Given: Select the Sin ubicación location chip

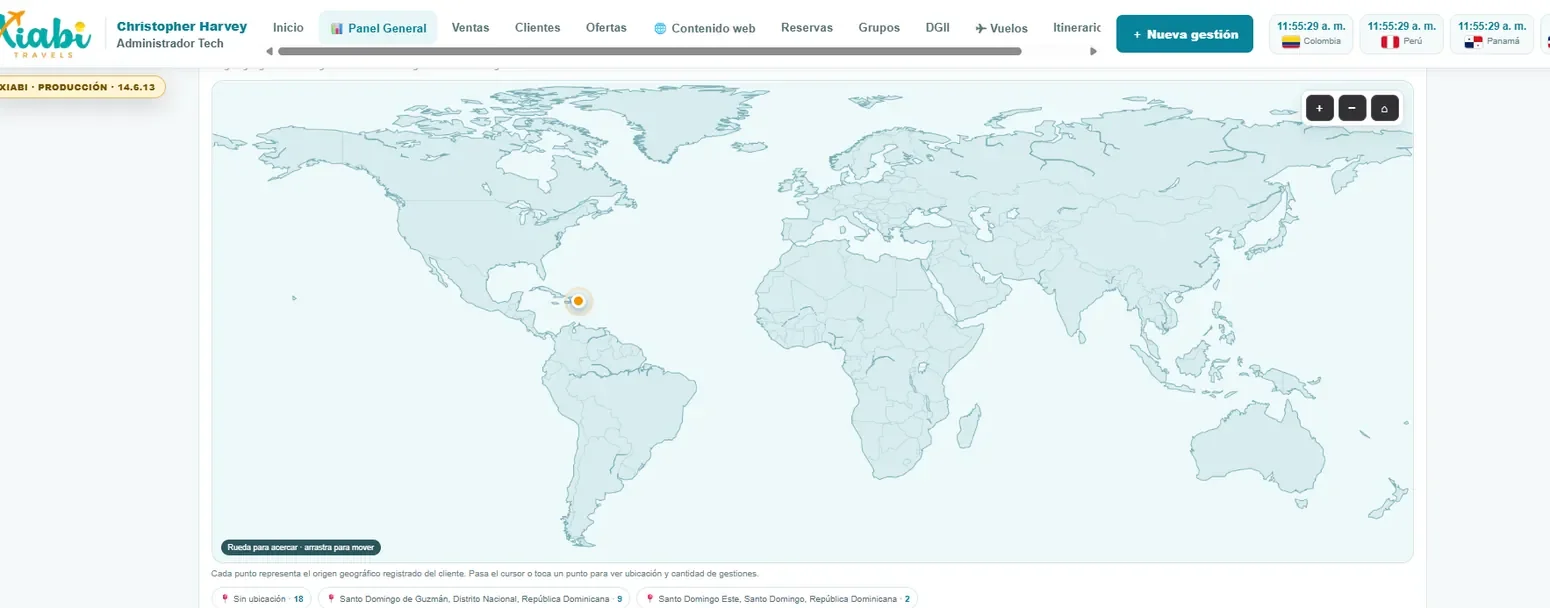Looking at the screenshot, I should (262, 599).
